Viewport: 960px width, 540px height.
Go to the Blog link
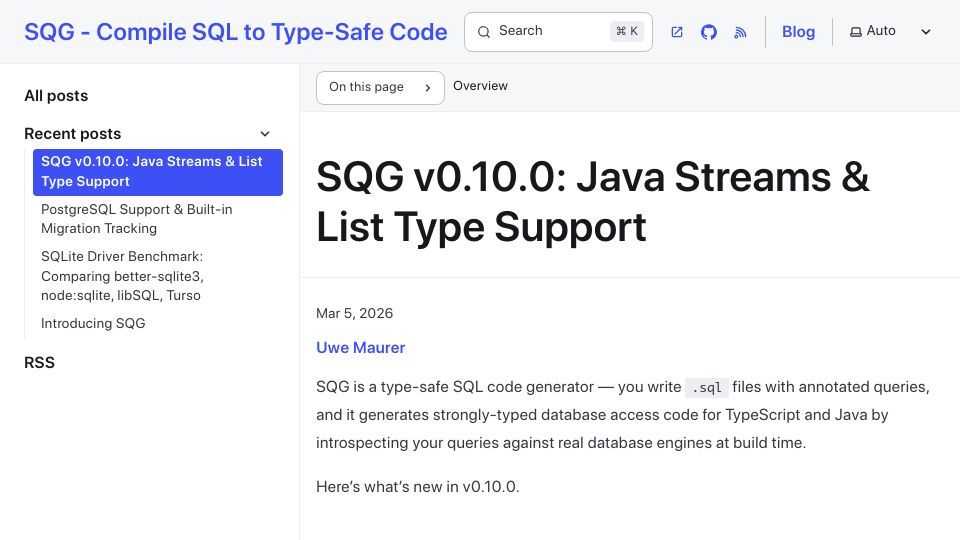coord(798,32)
